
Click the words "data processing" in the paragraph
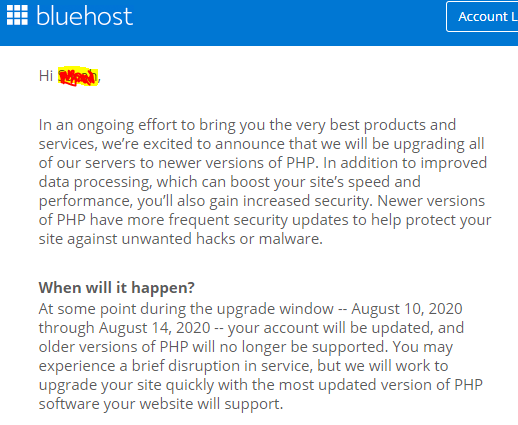coord(95,182)
